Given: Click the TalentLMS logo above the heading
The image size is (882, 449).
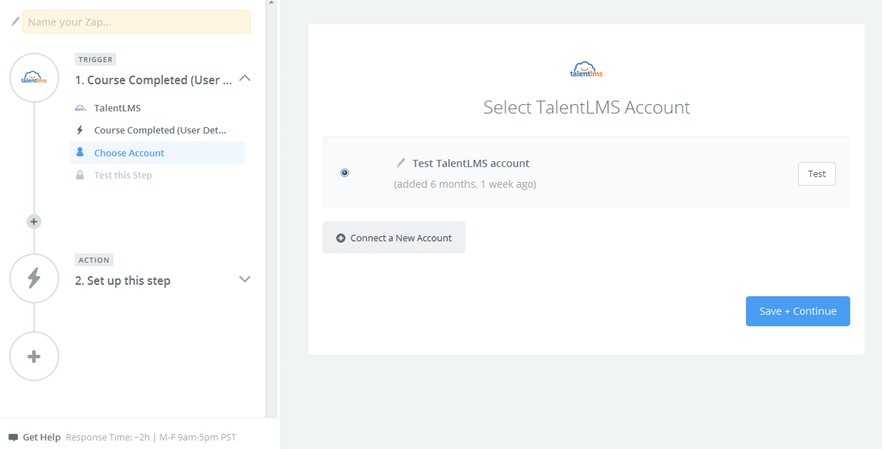Looking at the screenshot, I should click(586, 70).
